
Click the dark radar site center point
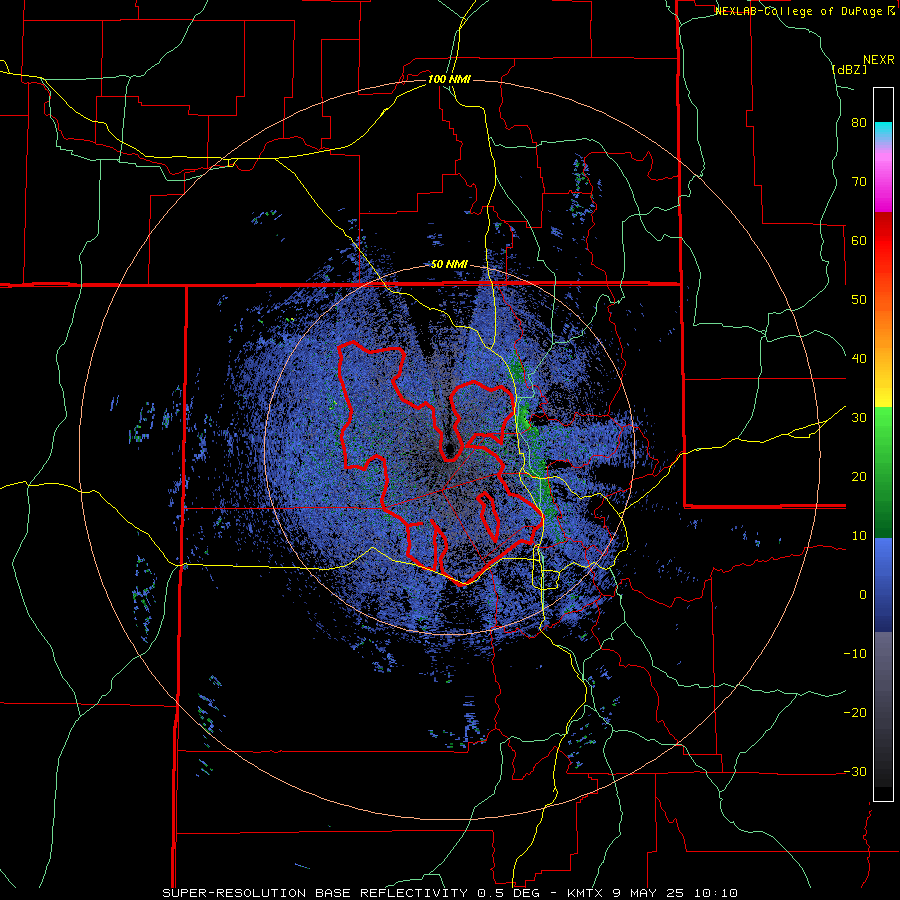click(450, 449)
